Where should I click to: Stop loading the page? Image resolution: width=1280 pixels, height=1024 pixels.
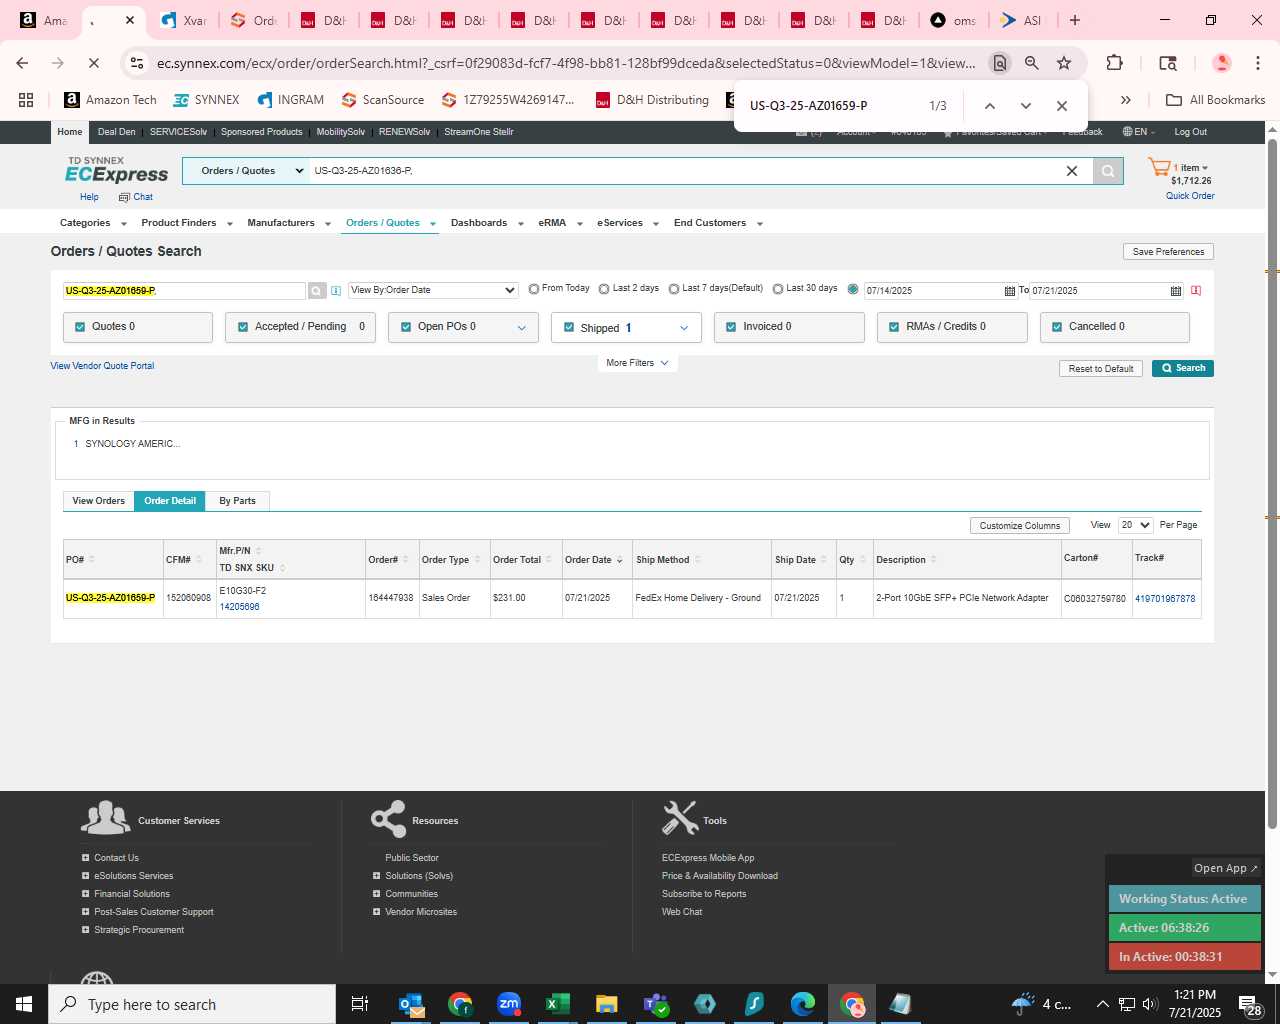[x=93, y=63]
